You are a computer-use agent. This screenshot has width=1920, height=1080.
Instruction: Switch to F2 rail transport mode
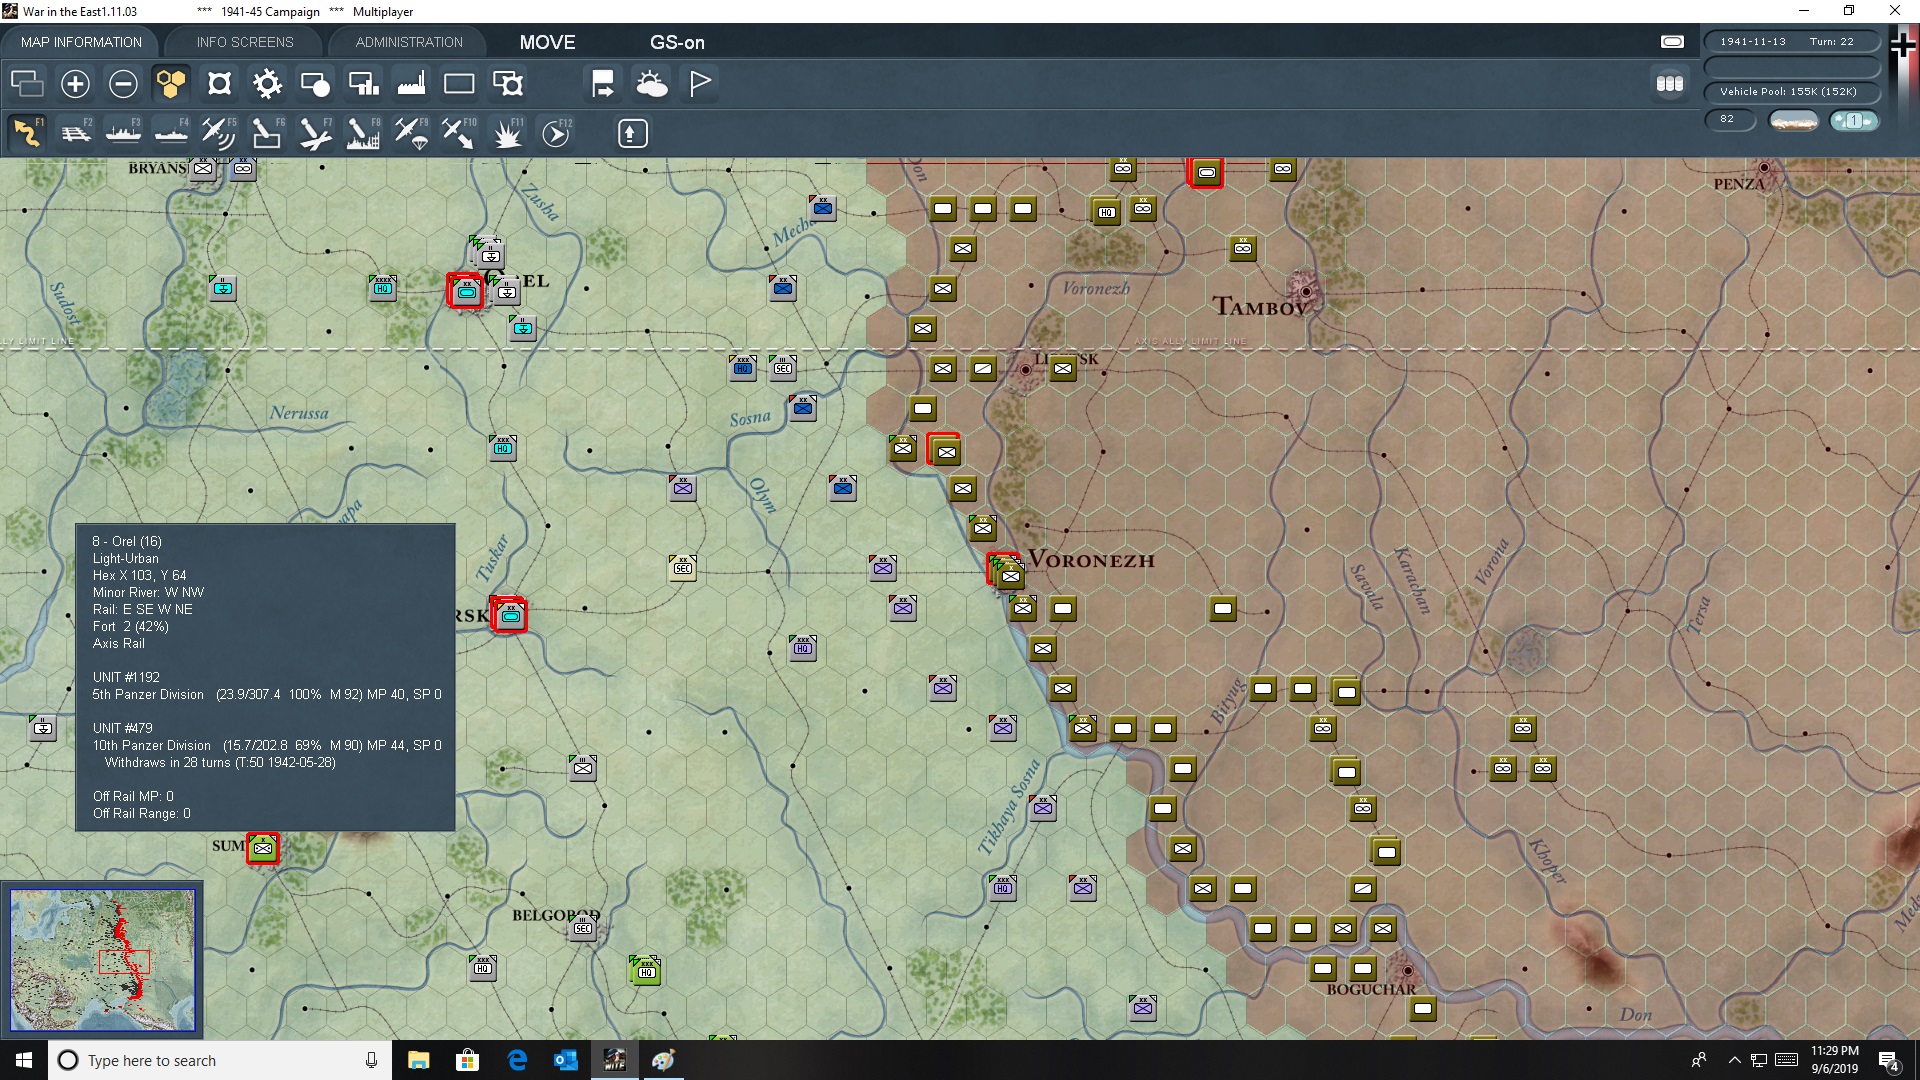(75, 133)
